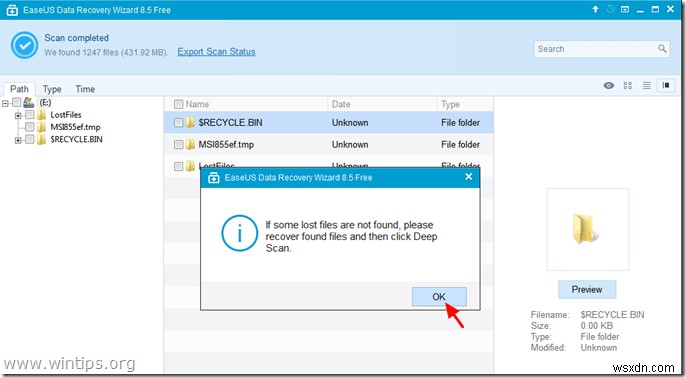This screenshot has width=686, height=378.
Task: Click the scan completed checkmark icon
Action: tap(24, 45)
